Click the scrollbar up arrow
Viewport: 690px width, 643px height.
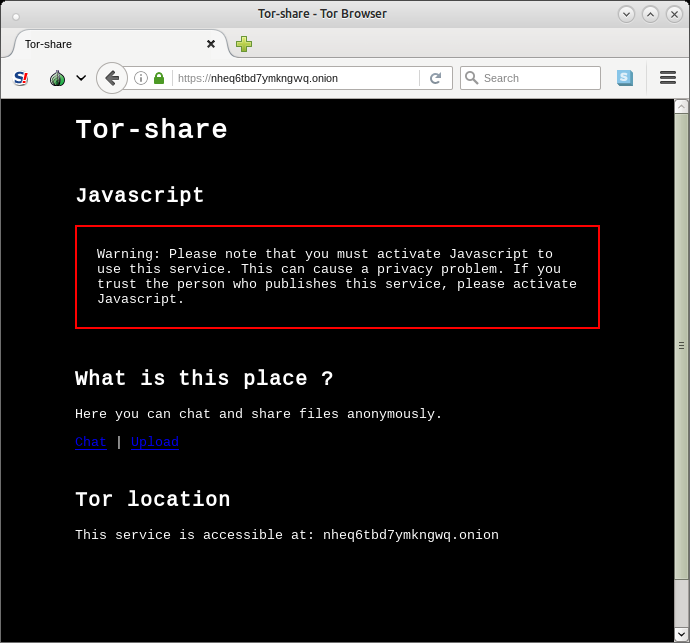682,107
